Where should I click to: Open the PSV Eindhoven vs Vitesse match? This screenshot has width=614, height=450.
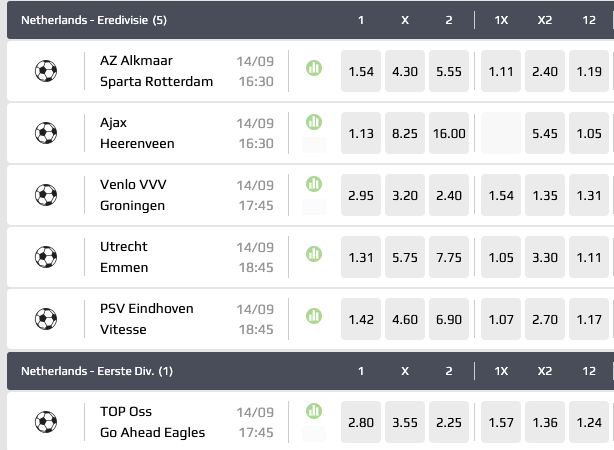(x=146, y=319)
